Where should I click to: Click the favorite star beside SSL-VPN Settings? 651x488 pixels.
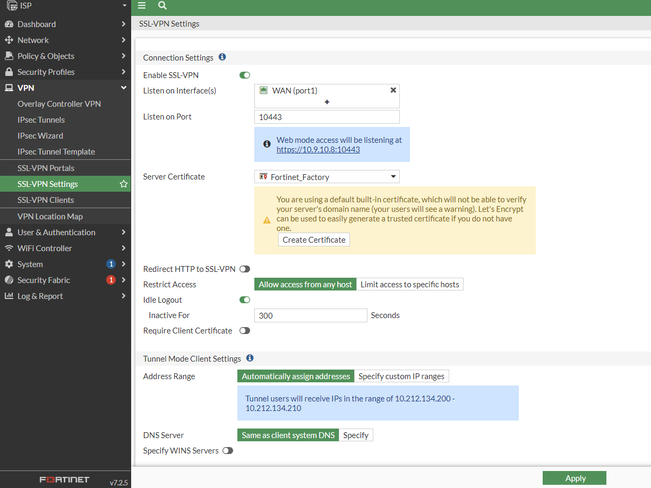[x=123, y=184]
